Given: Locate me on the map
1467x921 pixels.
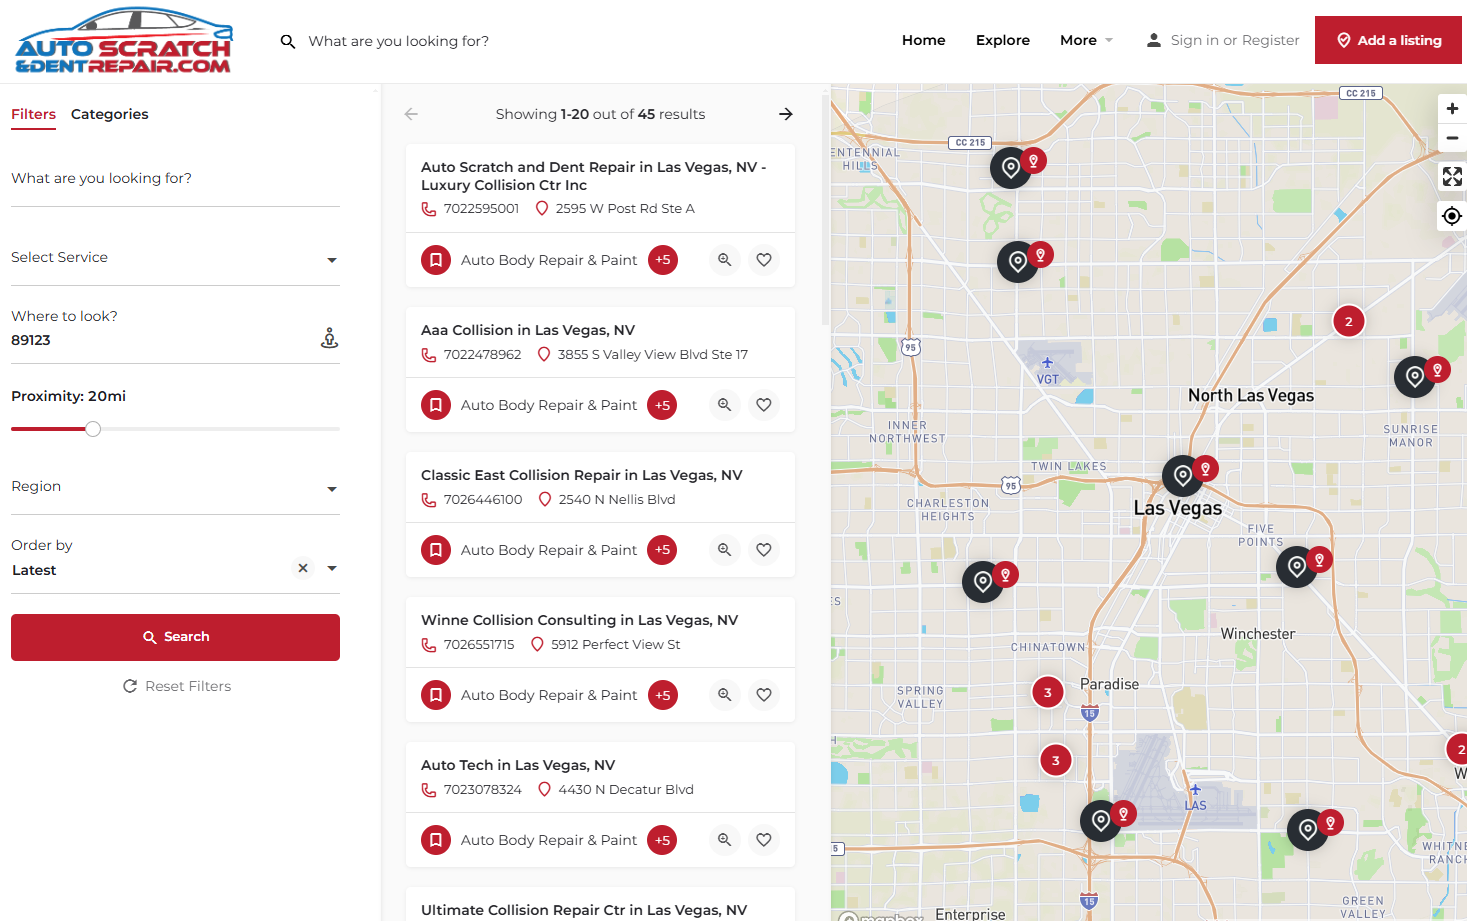Looking at the screenshot, I should [1452, 216].
